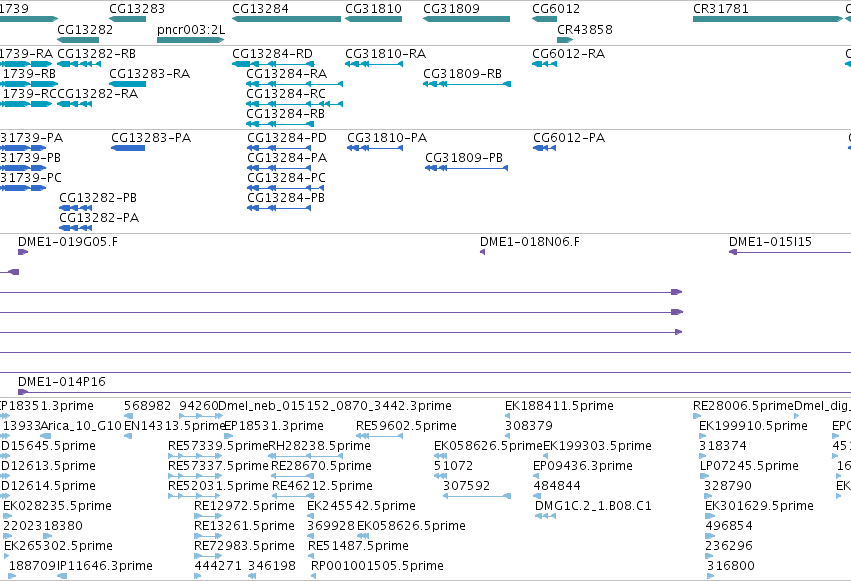
Task: Open the DME1-015I15 BAC clone
Action: [x=790, y=252]
